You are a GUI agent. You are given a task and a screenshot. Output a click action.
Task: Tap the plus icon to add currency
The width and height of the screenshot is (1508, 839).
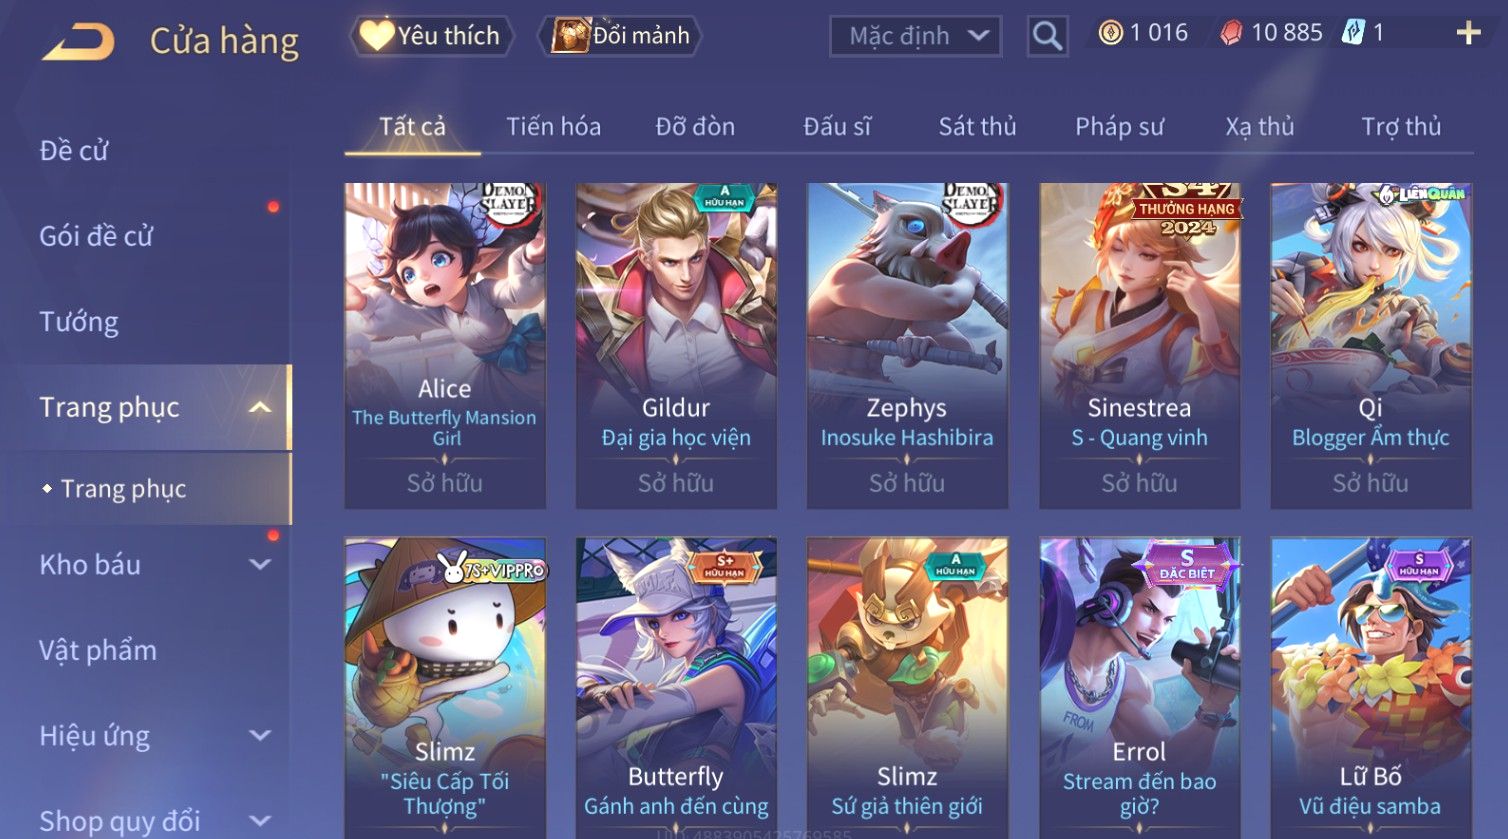1468,34
